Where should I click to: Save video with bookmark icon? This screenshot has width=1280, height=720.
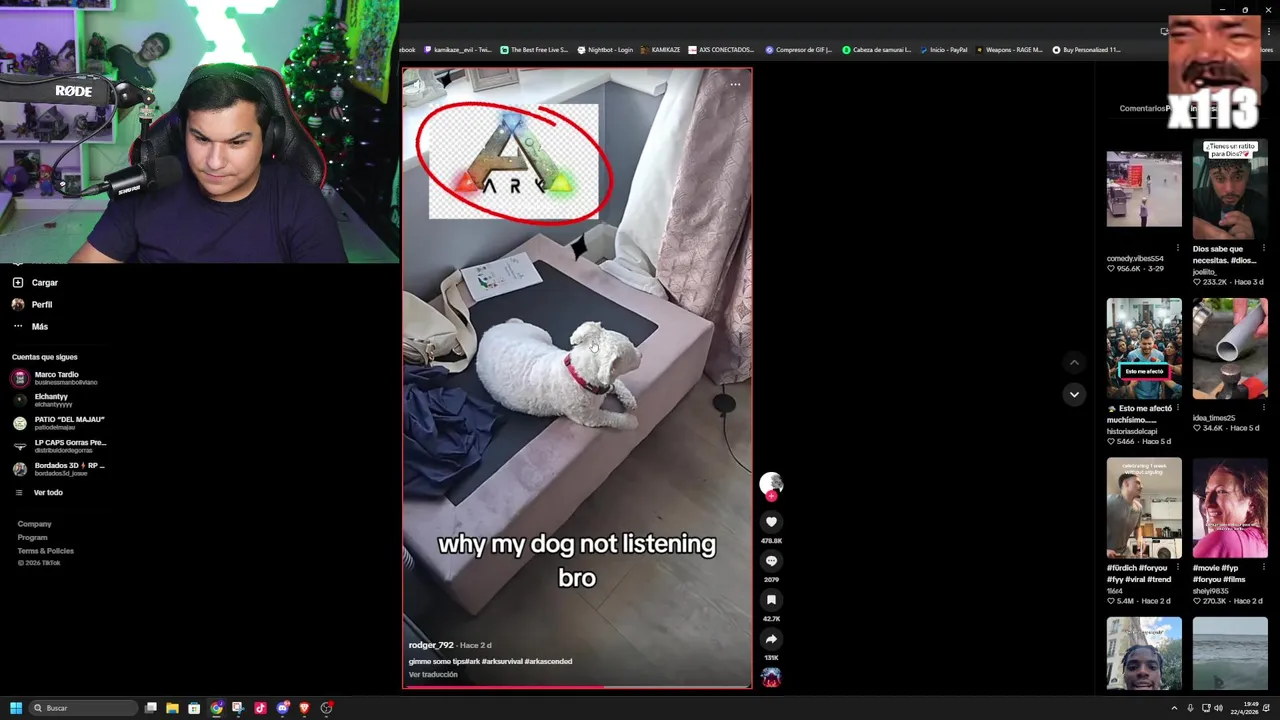[x=771, y=599]
